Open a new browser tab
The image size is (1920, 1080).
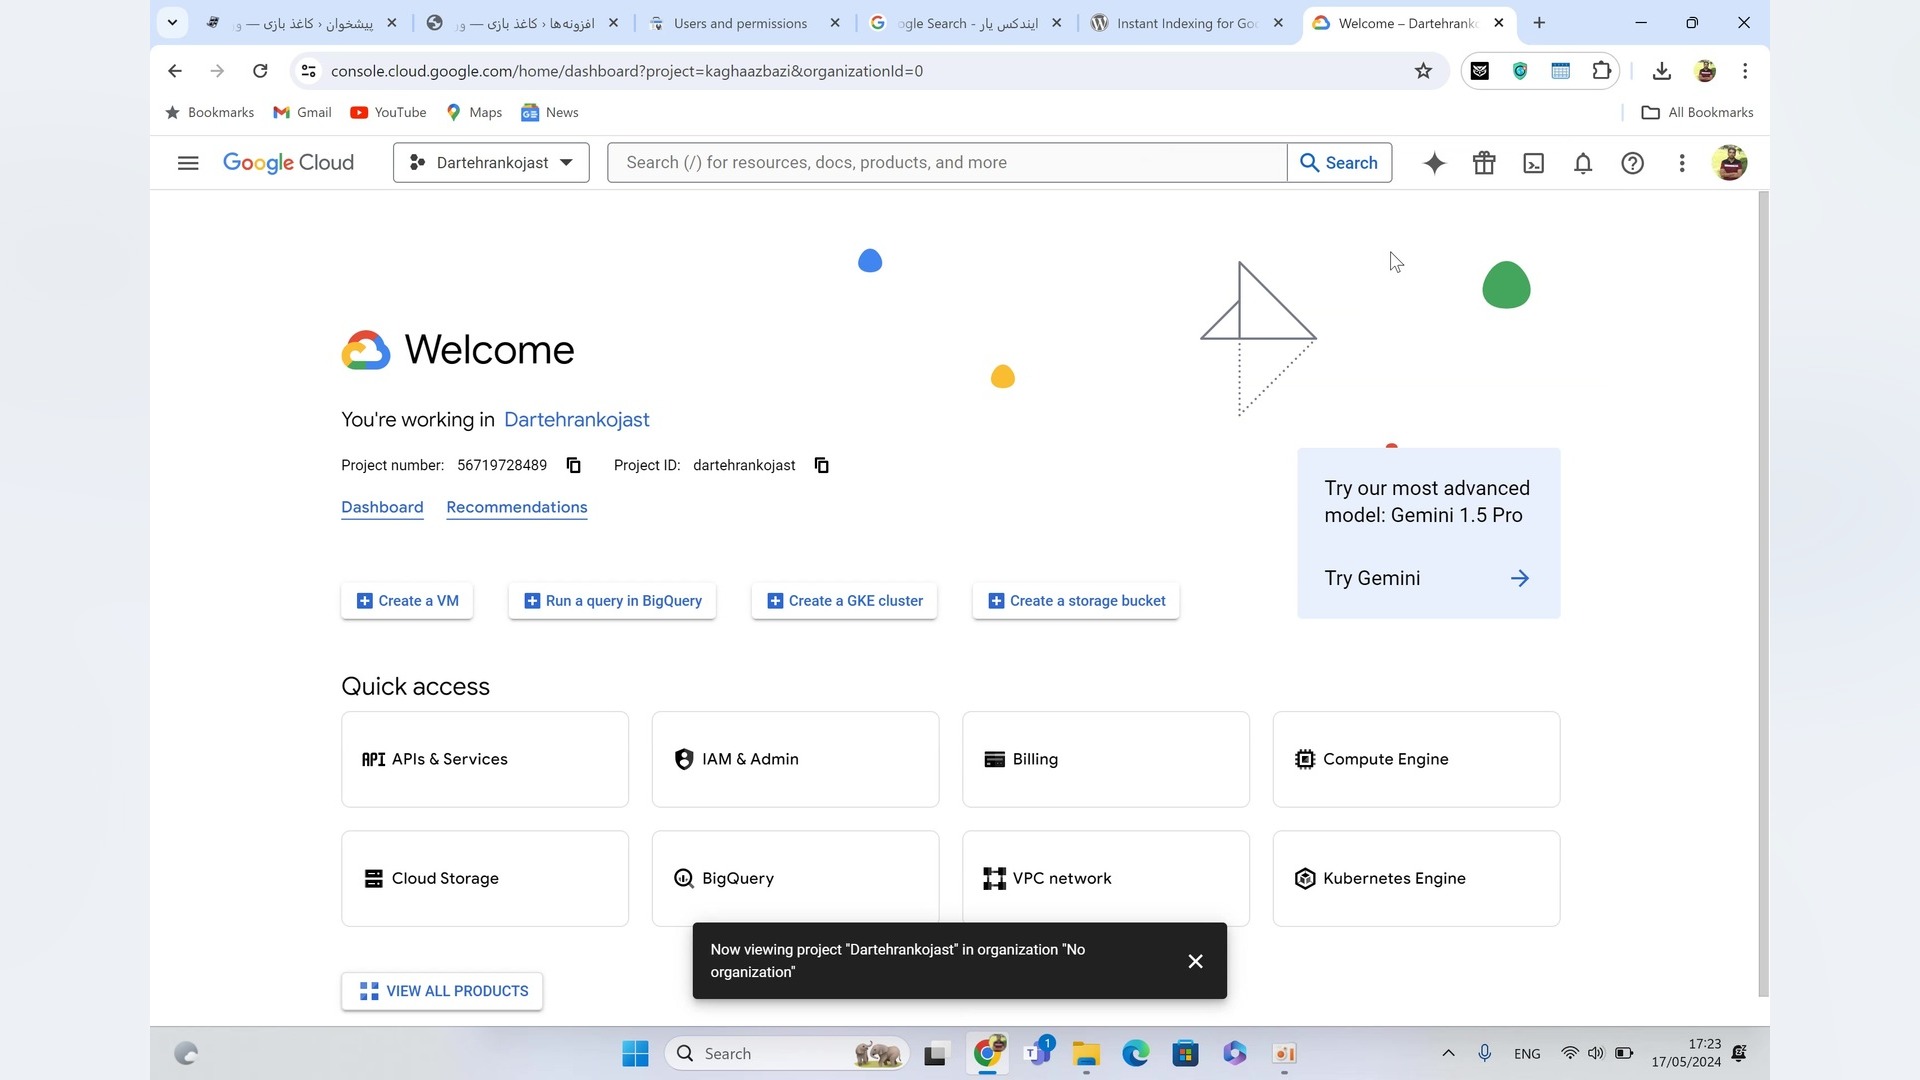(1539, 23)
